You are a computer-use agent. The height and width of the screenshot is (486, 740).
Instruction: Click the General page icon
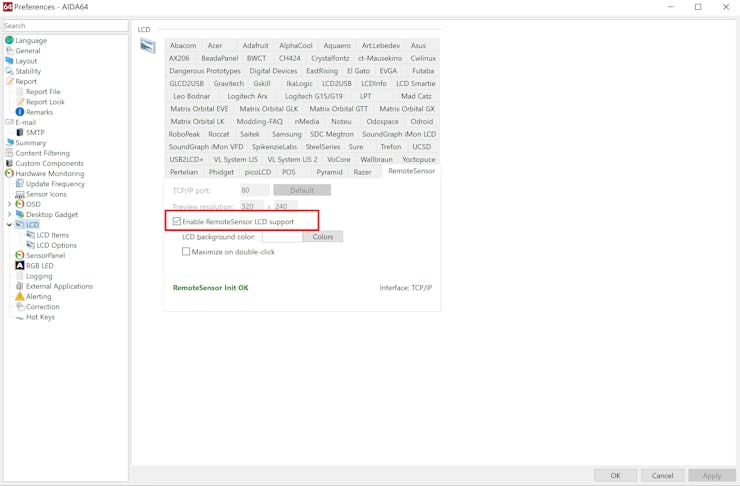(9, 50)
